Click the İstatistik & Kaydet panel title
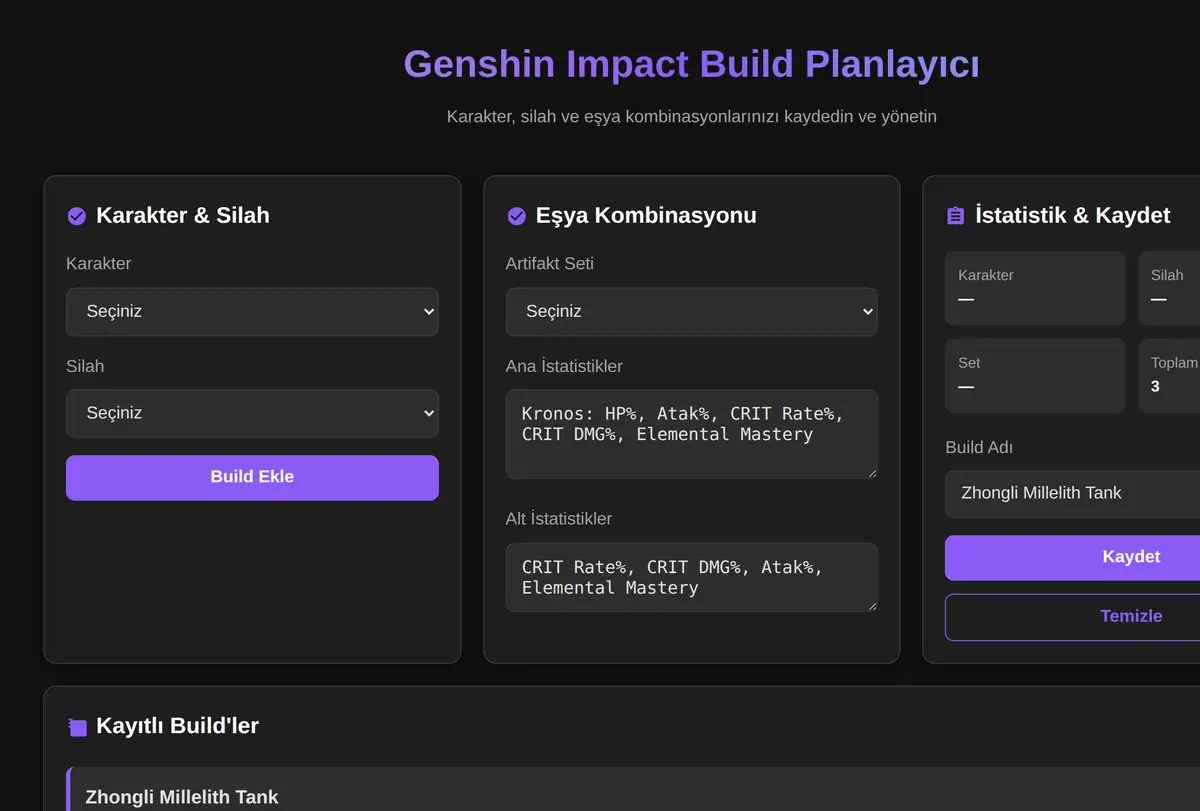The width and height of the screenshot is (1200, 811). [1072, 216]
